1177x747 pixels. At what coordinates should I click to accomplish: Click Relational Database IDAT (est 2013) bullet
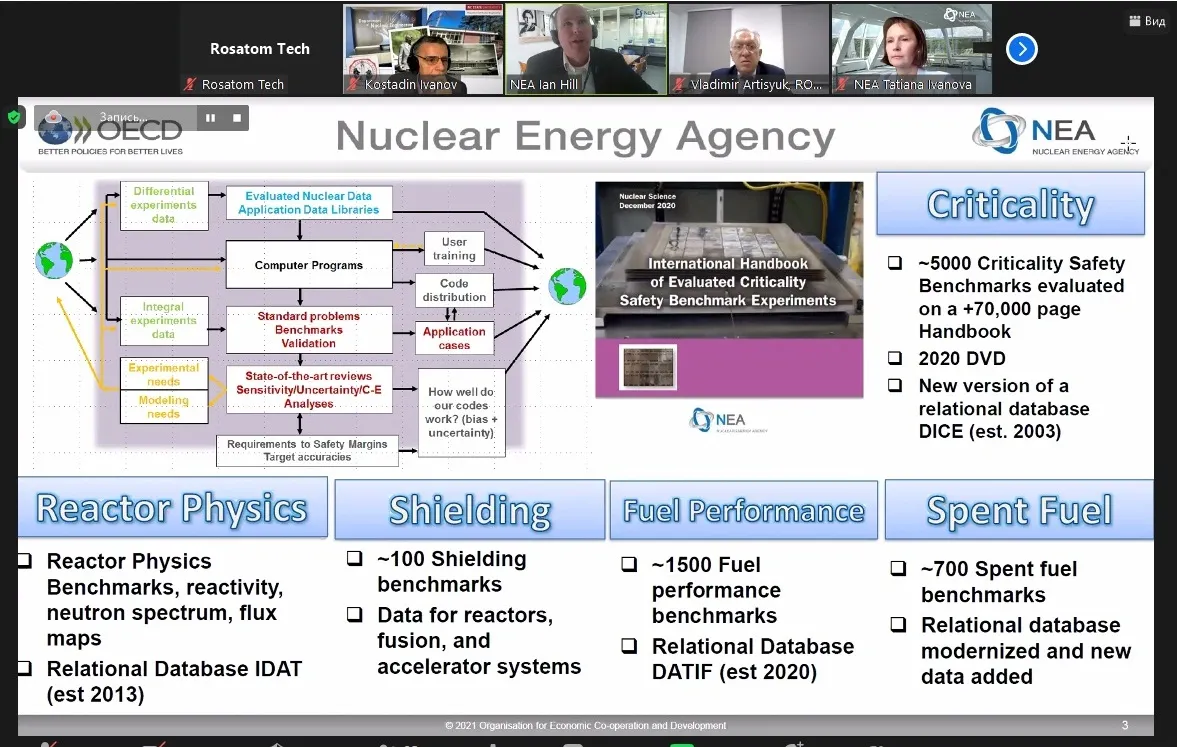pyautogui.click(x=173, y=681)
